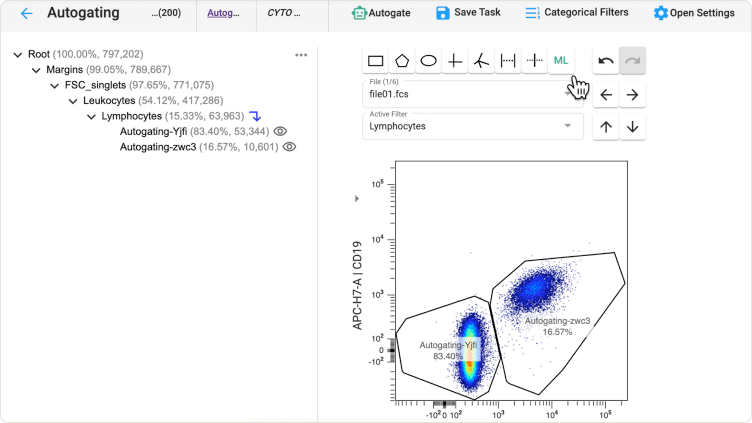Select the range gate tool

508,61
